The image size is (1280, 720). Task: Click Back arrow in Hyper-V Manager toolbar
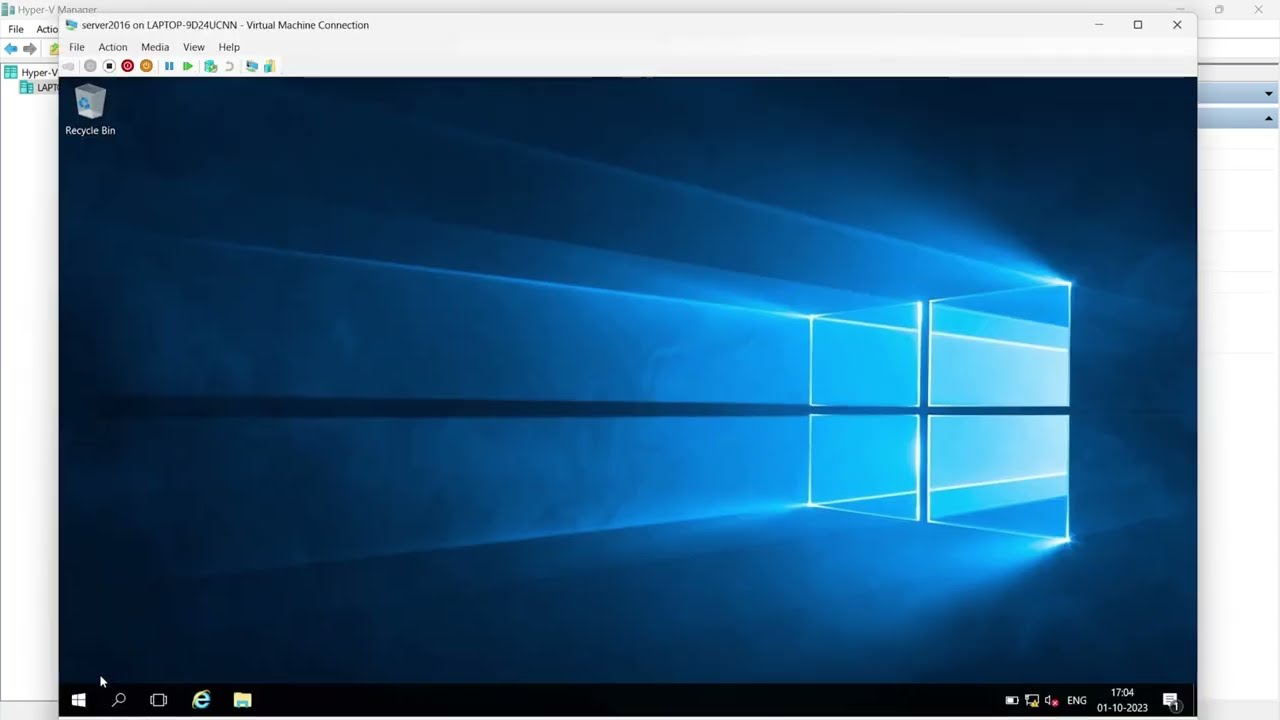pos(11,48)
